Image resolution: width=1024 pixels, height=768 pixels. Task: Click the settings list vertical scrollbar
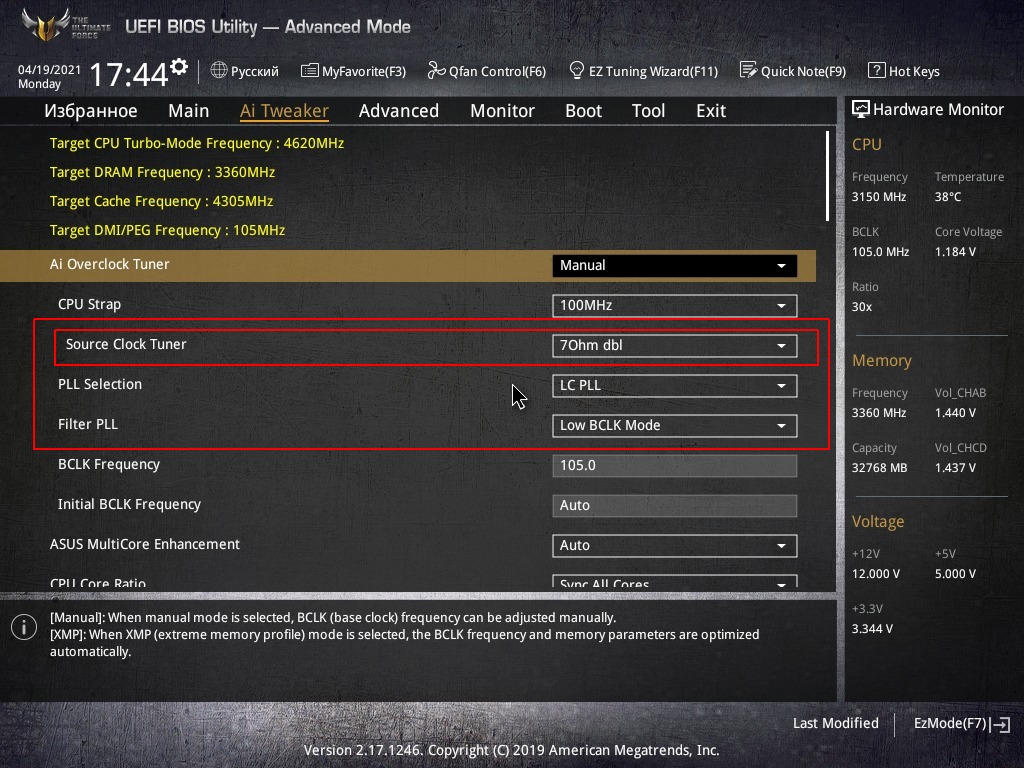(827, 176)
